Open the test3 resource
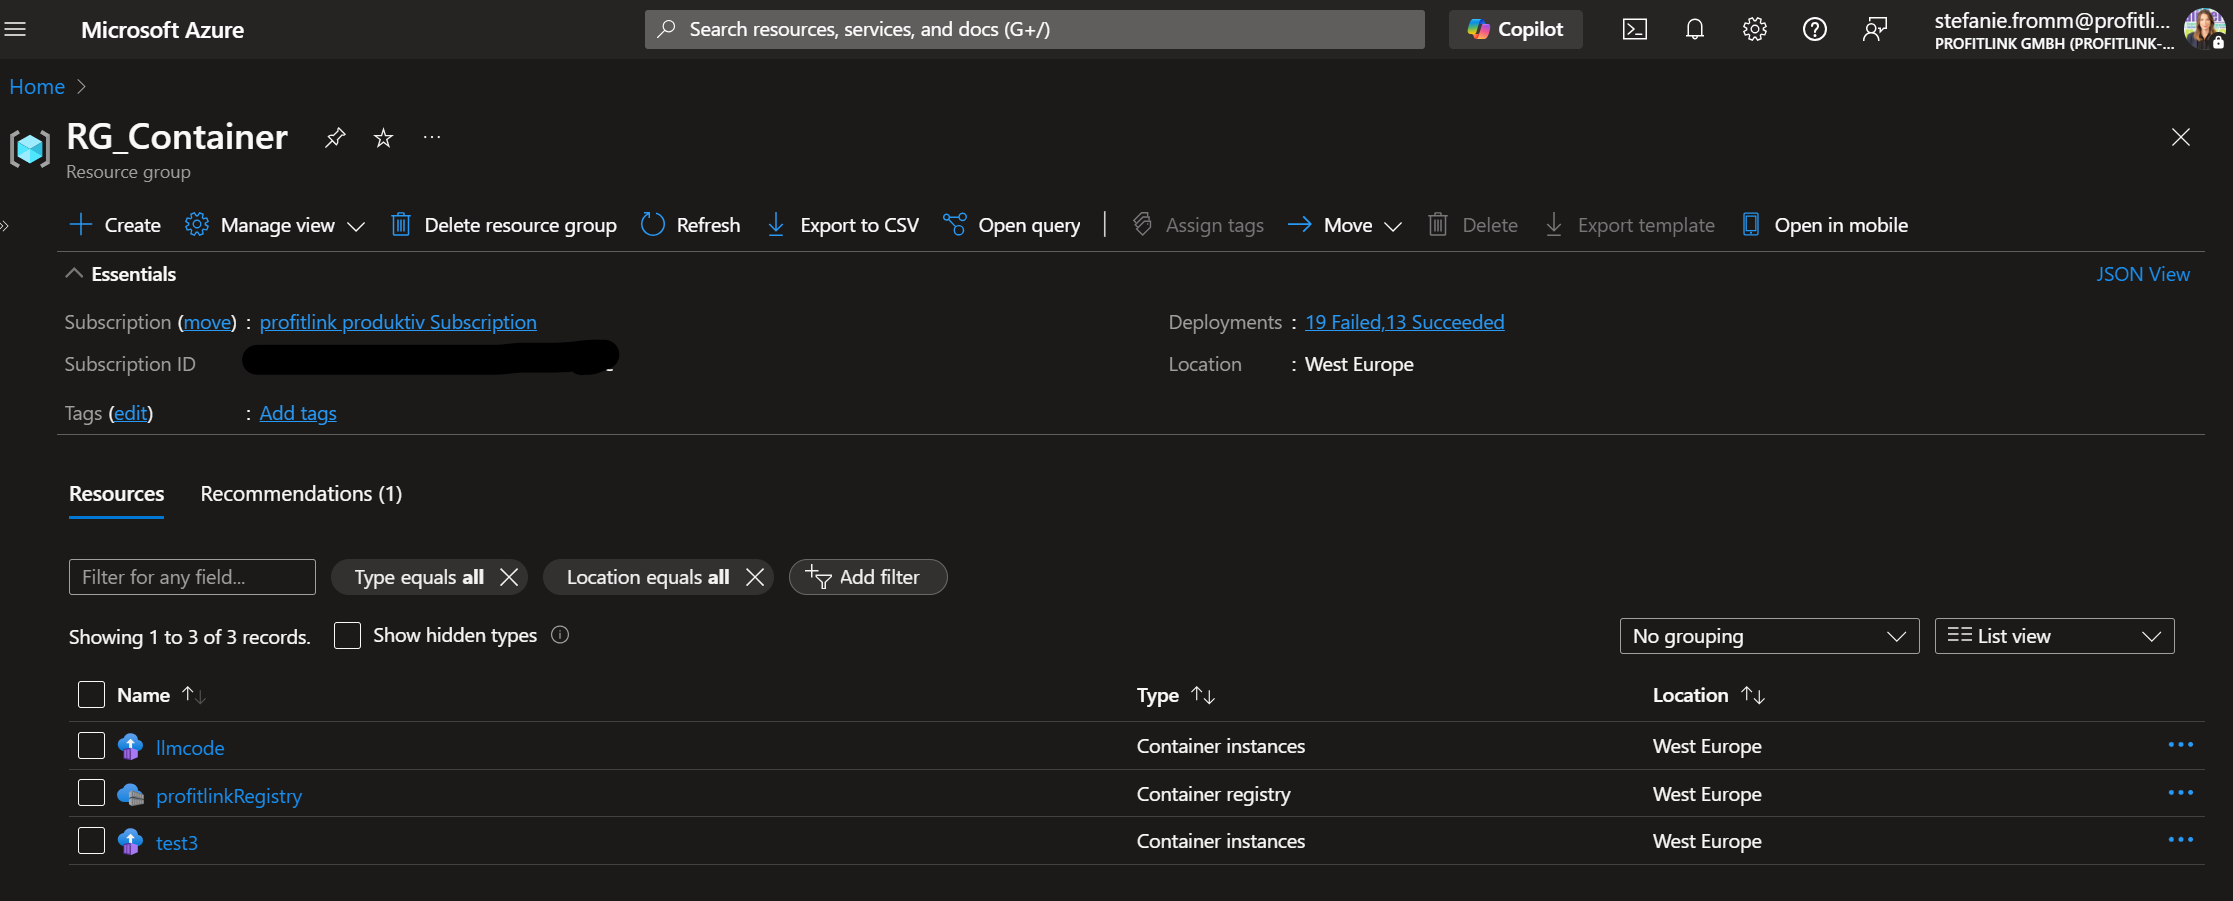2233x901 pixels. point(177,843)
